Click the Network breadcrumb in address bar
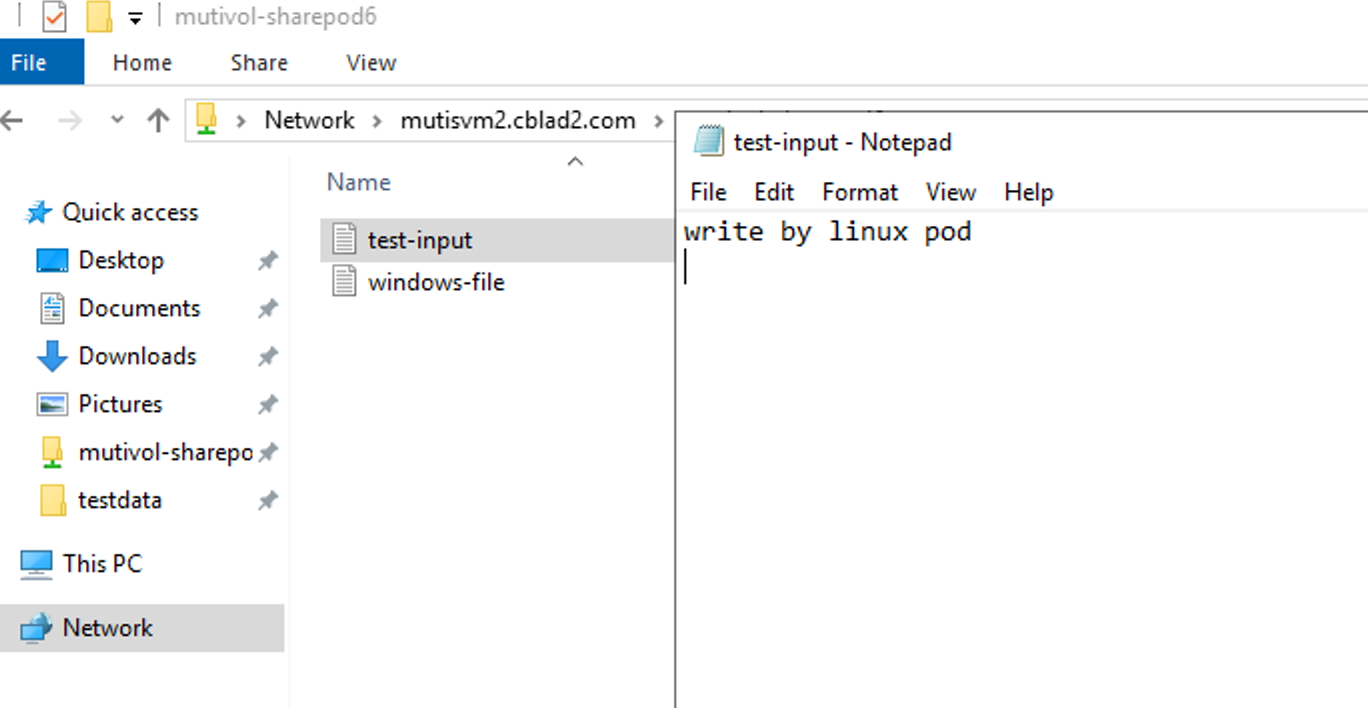The width and height of the screenshot is (1368, 708). tap(309, 120)
